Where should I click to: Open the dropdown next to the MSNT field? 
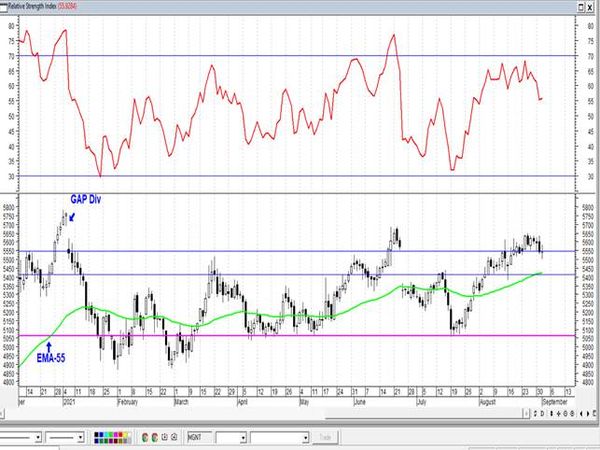pos(243,437)
